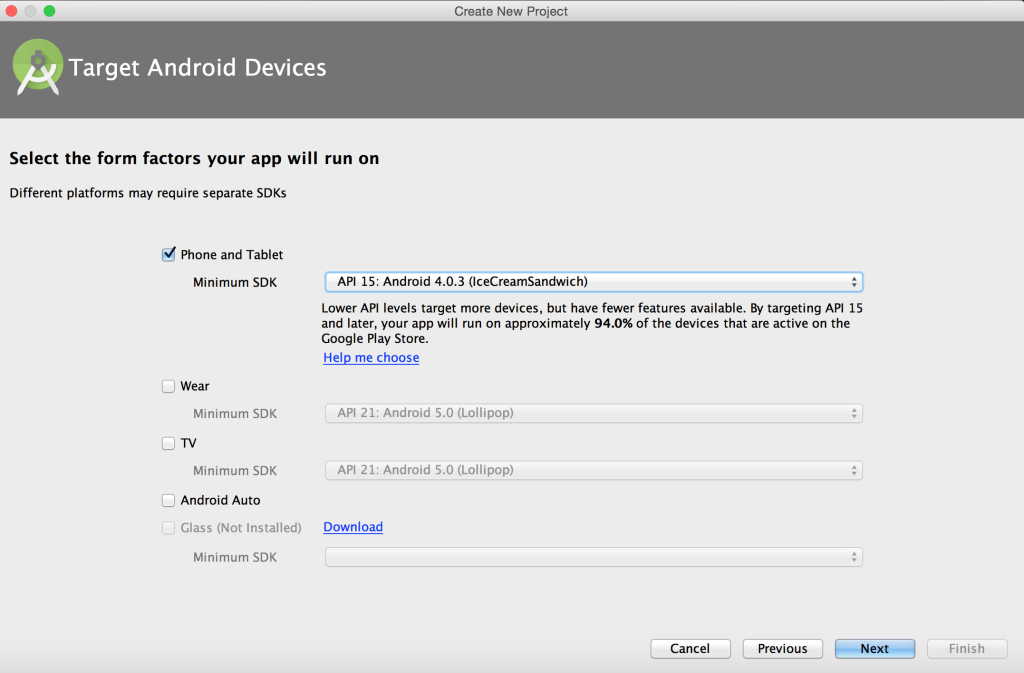Click the Minimum SDK label under Wear
The width and height of the screenshot is (1024, 673).
[x=235, y=413]
